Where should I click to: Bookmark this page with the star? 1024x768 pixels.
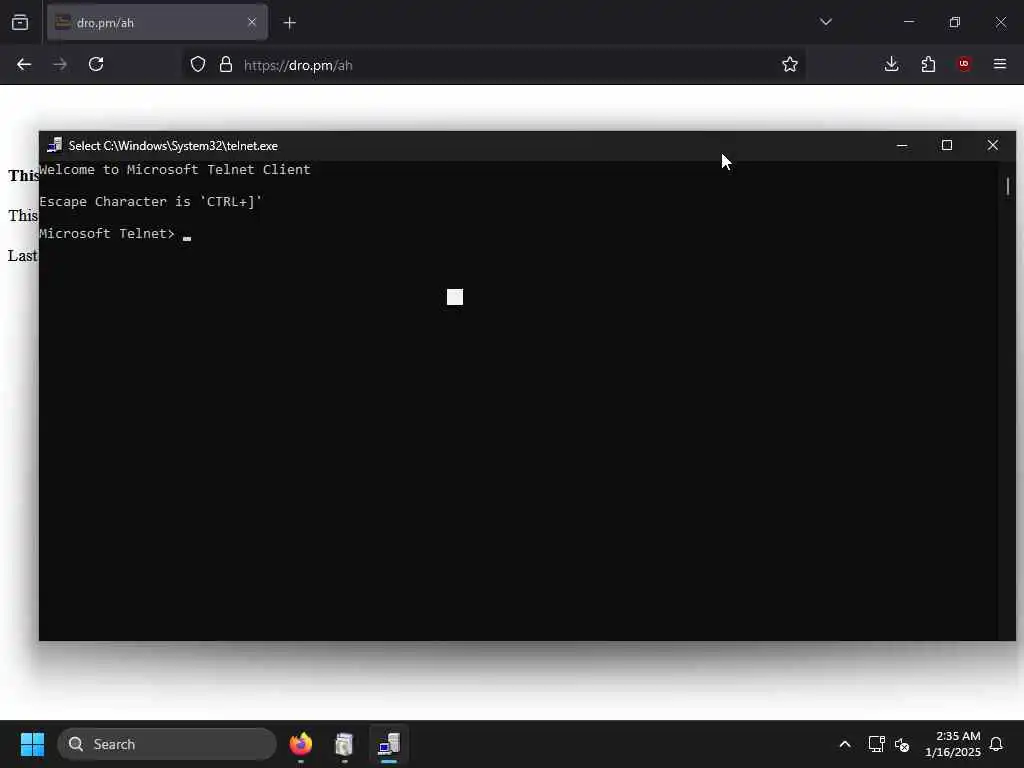tap(790, 65)
